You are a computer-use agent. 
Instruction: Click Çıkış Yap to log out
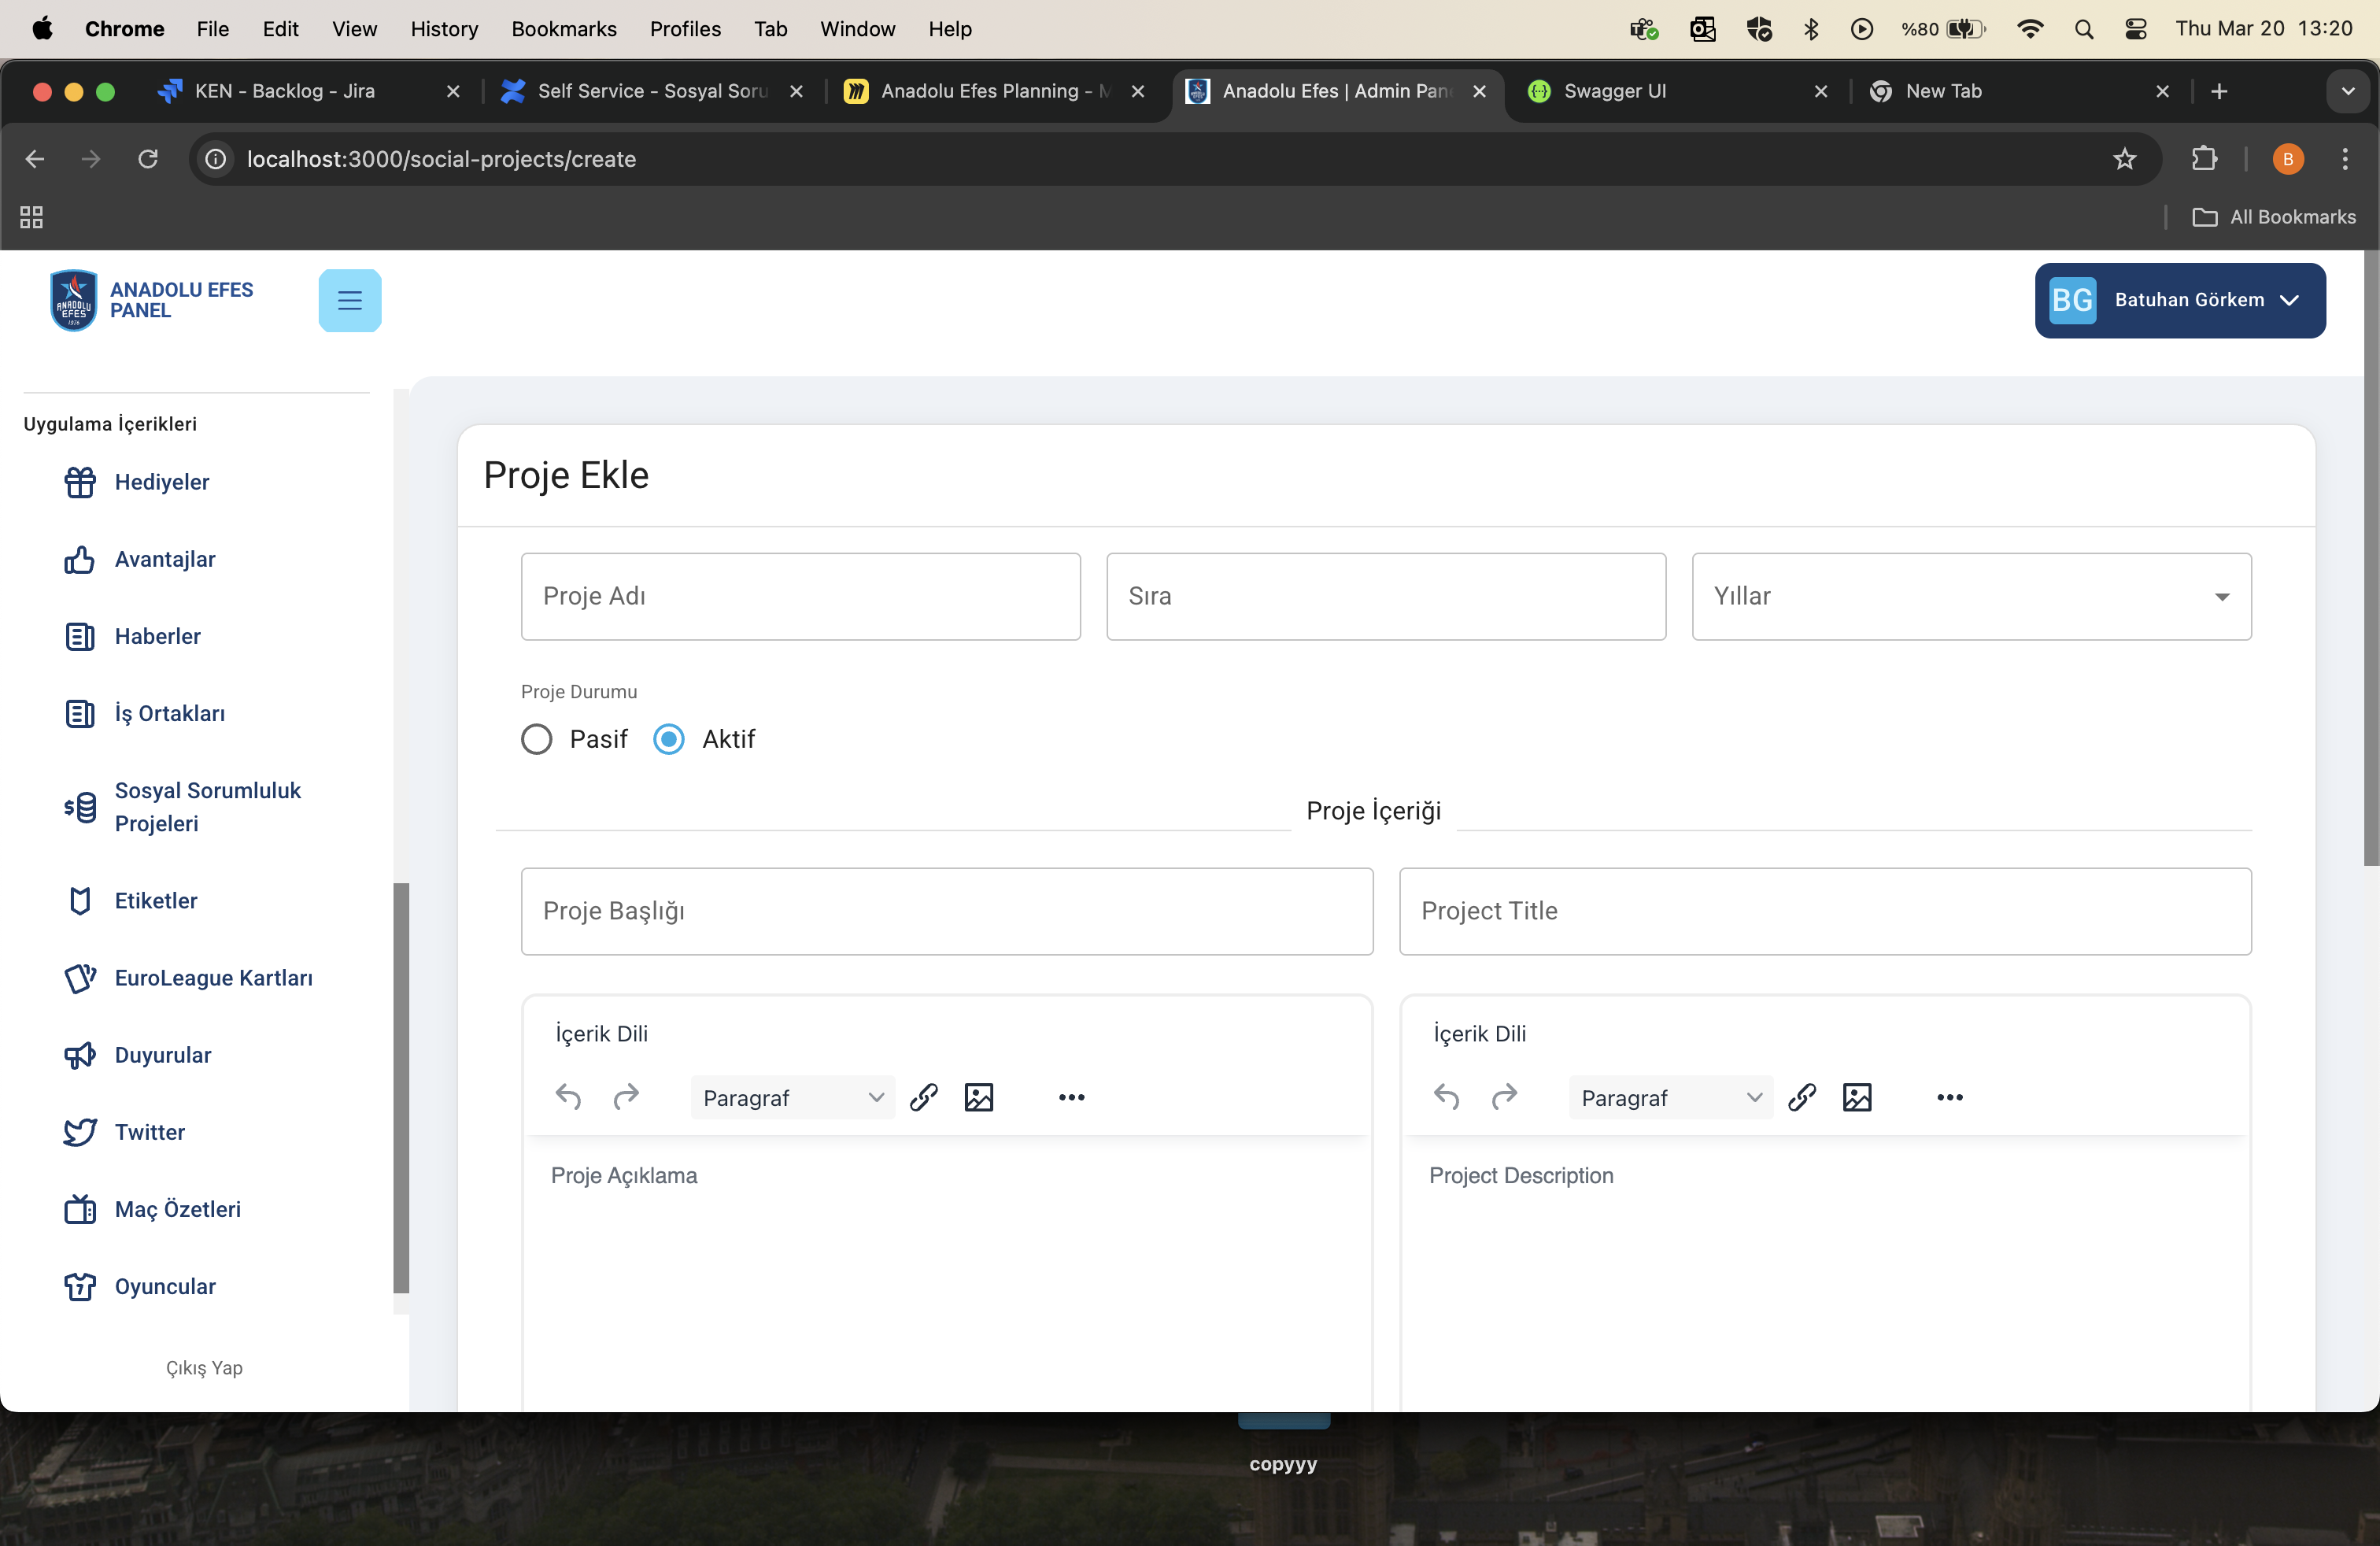(204, 1367)
